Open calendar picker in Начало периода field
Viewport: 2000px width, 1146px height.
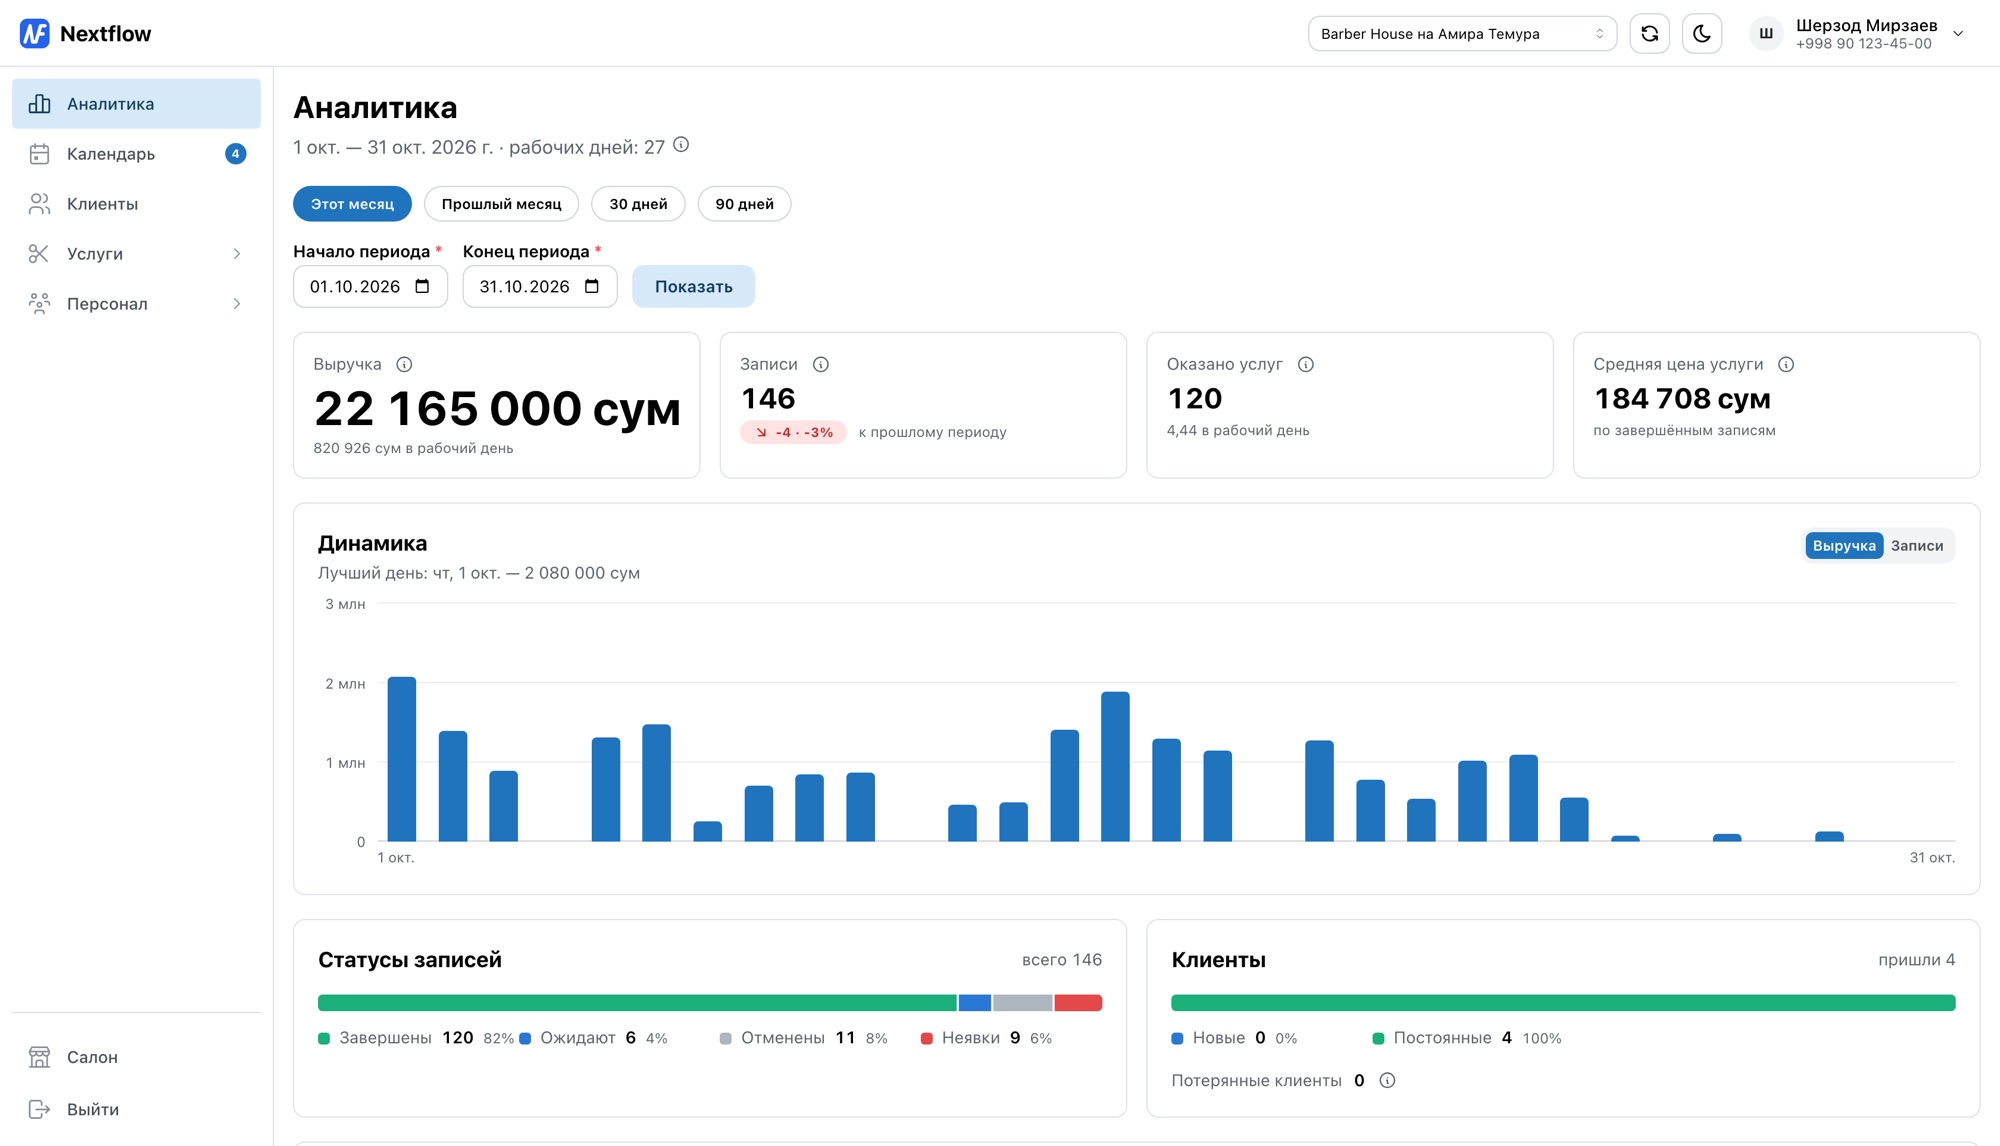[x=422, y=286]
